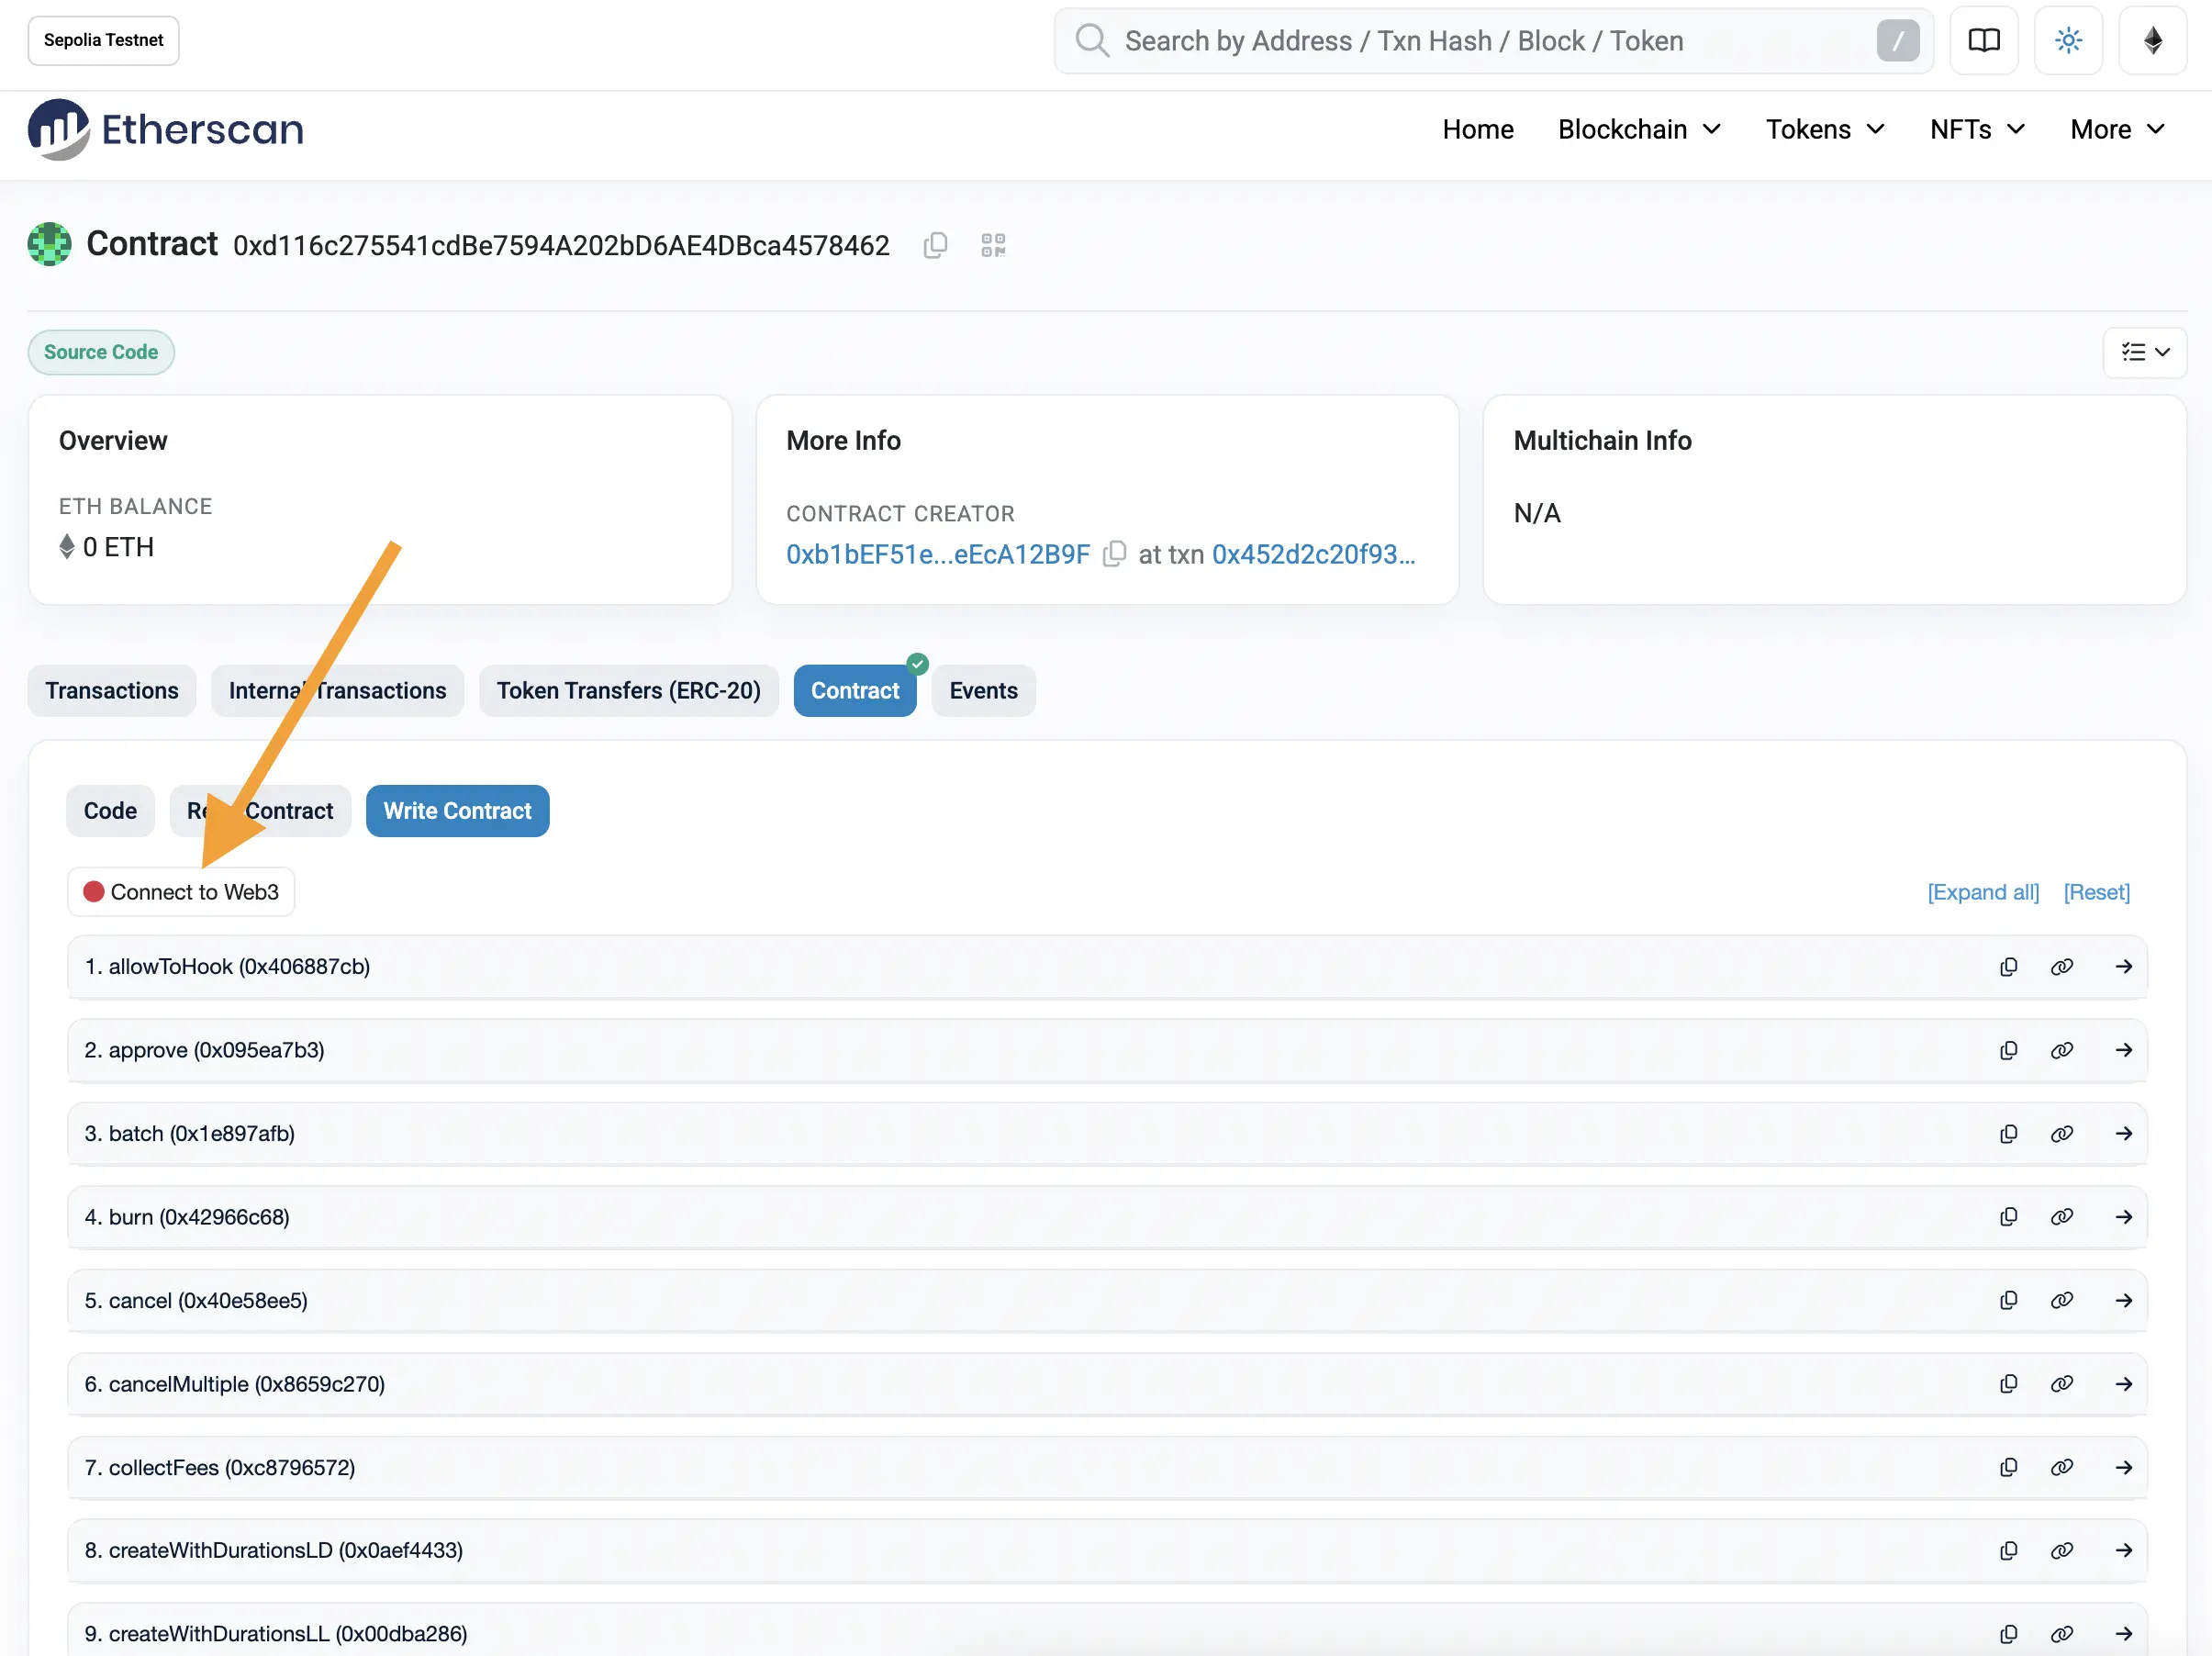Click the contract verified checkmark icon
The image size is (2212, 1656).
pos(916,663)
